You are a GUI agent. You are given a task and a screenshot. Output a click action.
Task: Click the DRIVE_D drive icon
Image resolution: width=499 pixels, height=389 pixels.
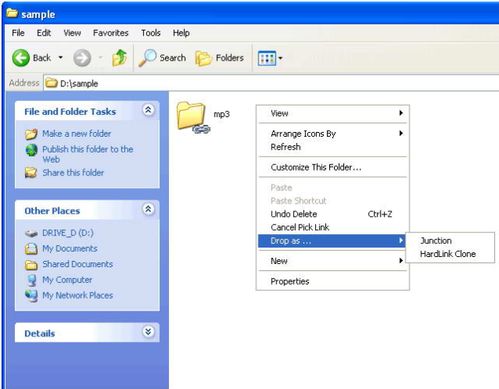(x=31, y=233)
